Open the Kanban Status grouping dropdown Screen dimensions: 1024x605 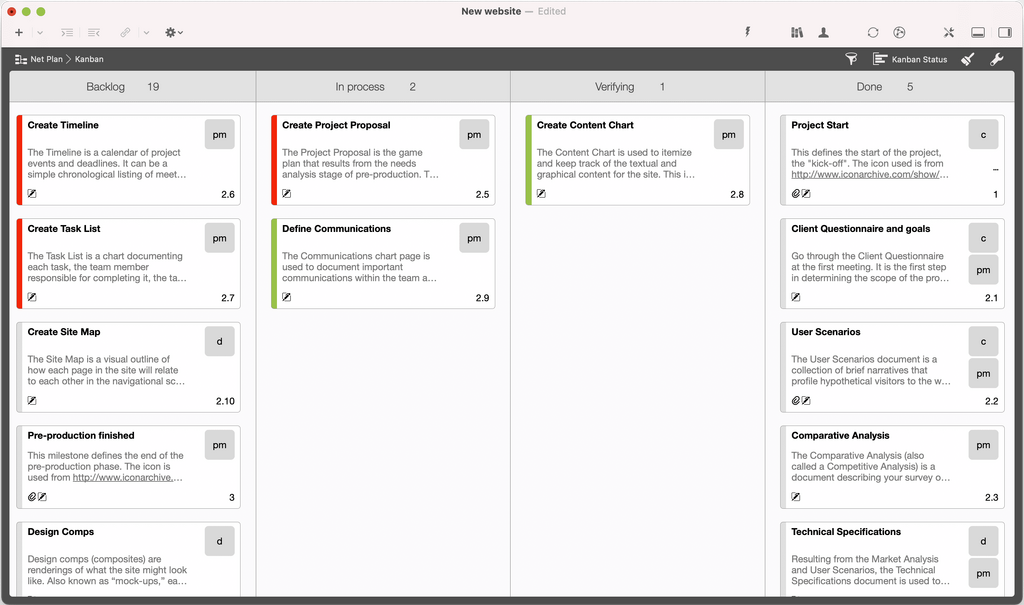[x=909, y=59]
